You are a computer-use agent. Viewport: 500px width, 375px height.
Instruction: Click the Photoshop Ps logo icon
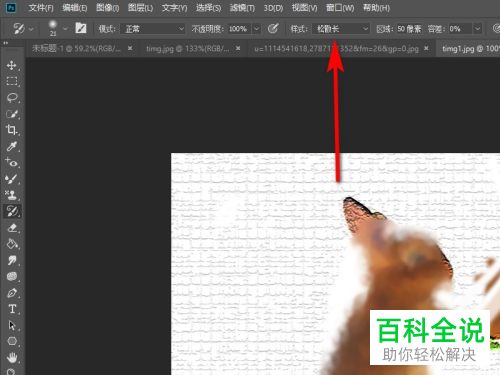tap(11, 8)
